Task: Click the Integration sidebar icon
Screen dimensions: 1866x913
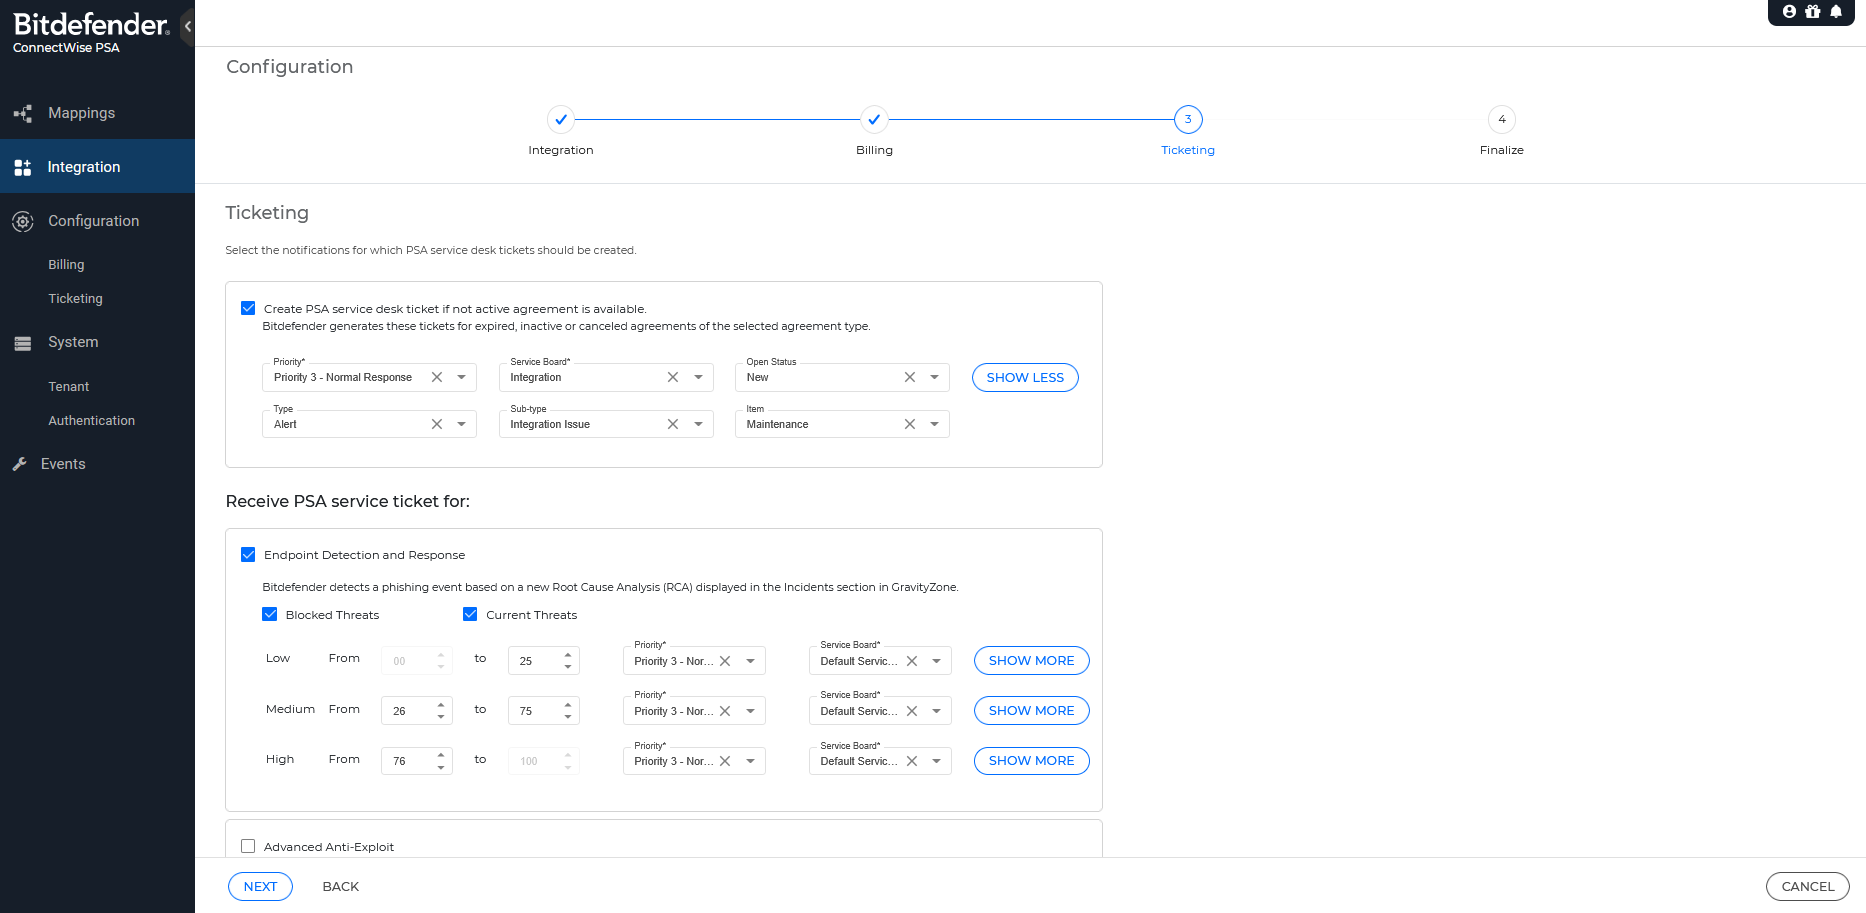Action: 23,167
